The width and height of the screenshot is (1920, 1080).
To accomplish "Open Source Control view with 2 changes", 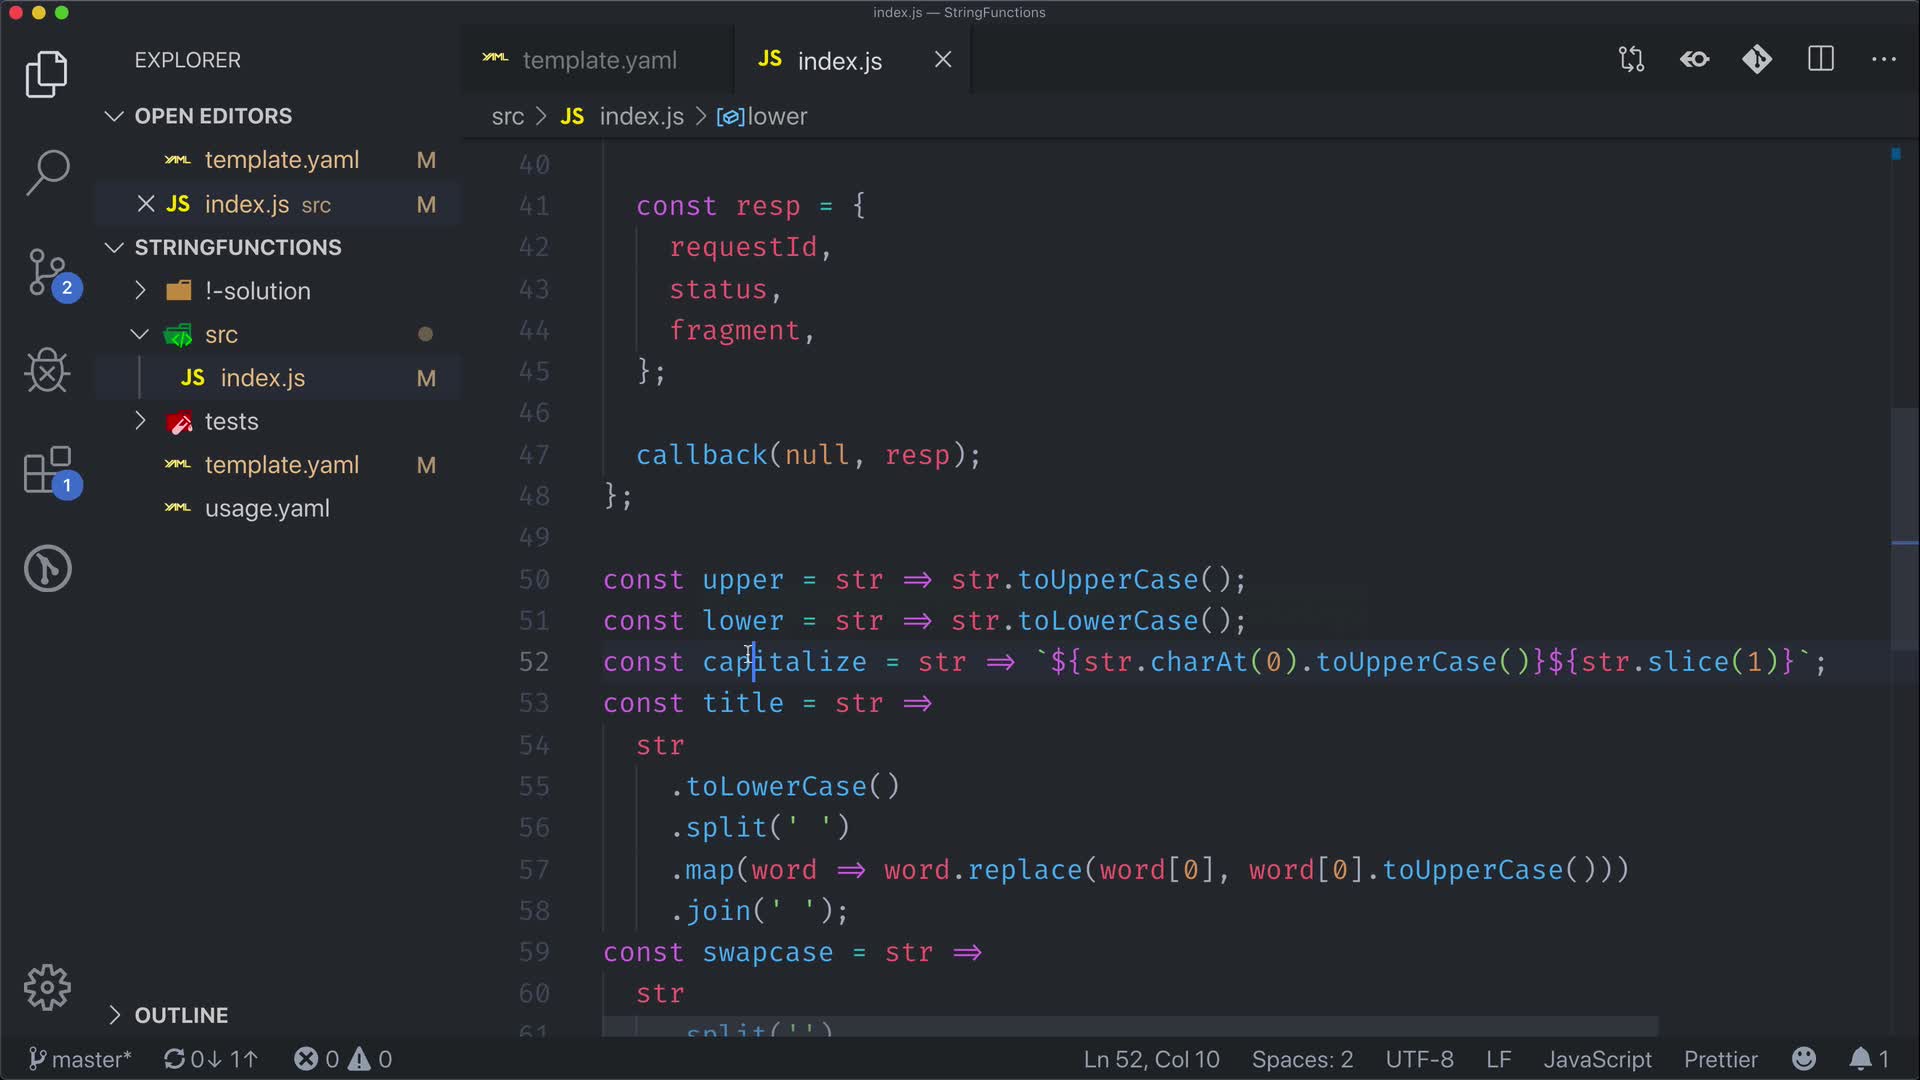I will [x=47, y=272].
